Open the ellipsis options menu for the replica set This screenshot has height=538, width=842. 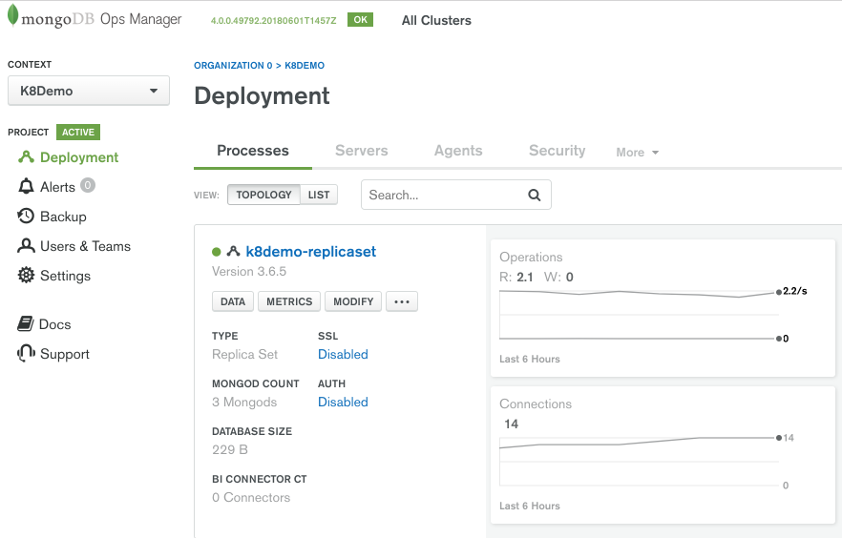(402, 301)
